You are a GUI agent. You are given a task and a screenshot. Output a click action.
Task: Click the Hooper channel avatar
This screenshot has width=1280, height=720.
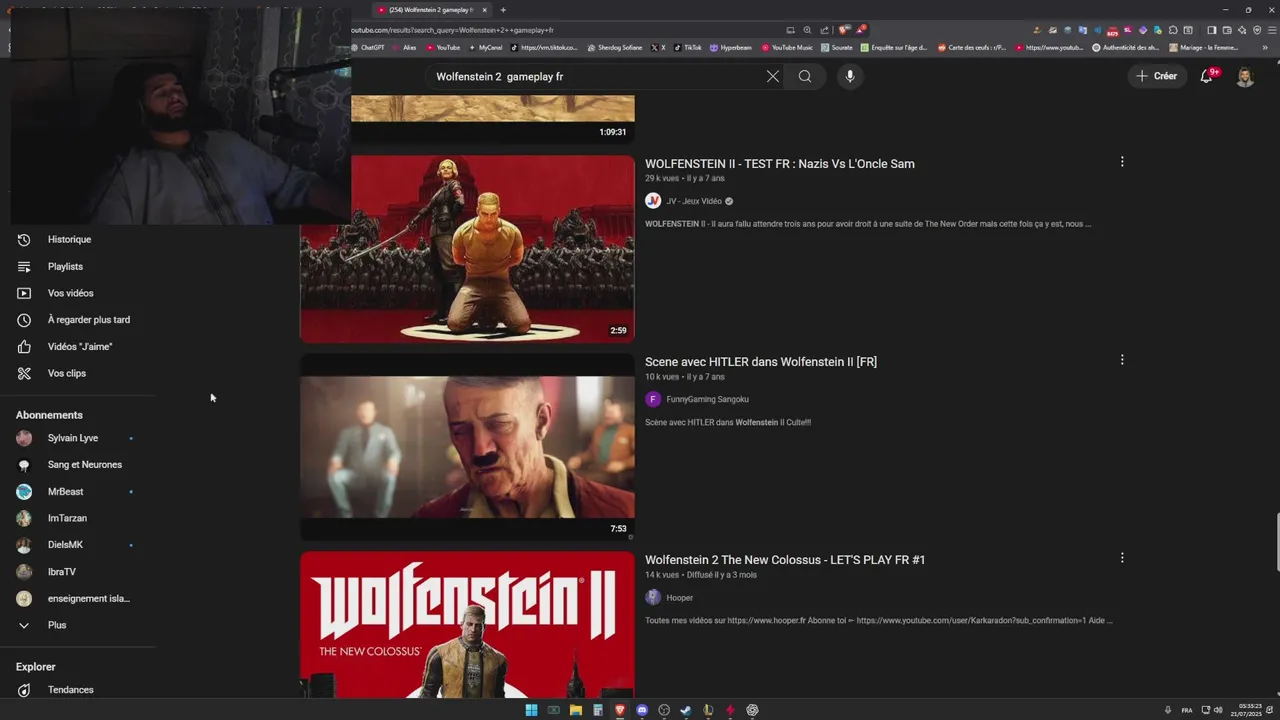tap(653, 597)
